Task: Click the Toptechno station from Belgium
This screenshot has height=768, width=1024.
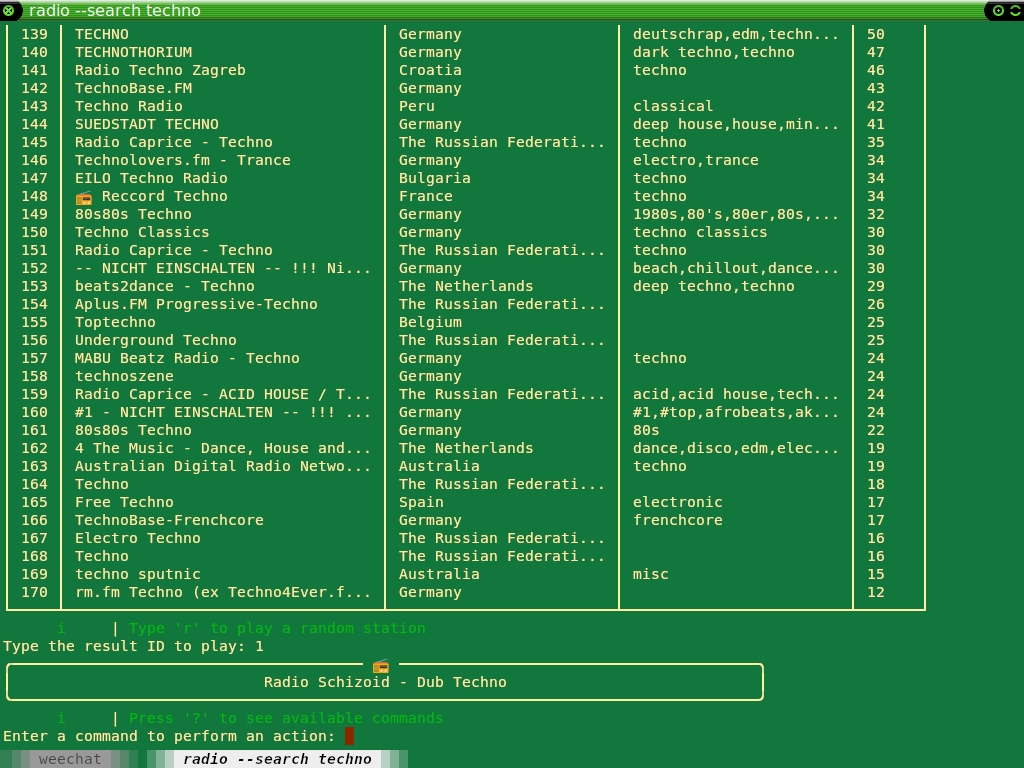Action: (115, 322)
